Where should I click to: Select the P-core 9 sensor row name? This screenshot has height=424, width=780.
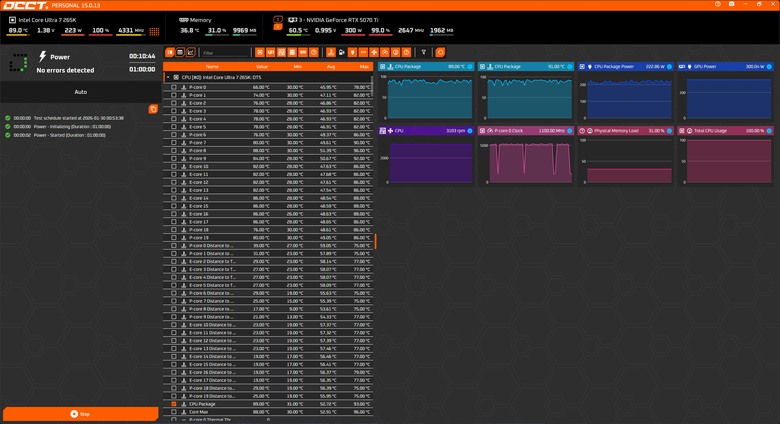click(197, 158)
